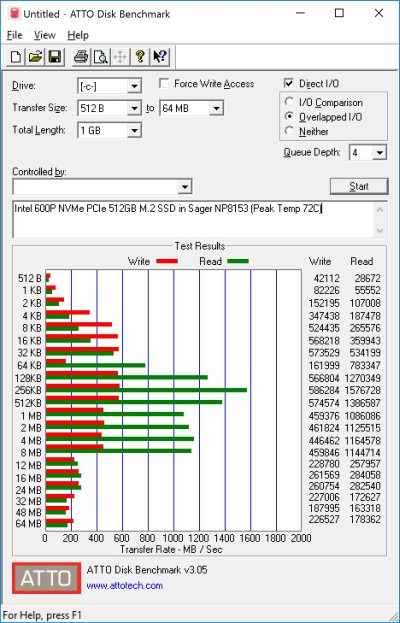Open the Help menu
Image resolution: width=400 pixels, height=623 pixels.
(x=78, y=35)
